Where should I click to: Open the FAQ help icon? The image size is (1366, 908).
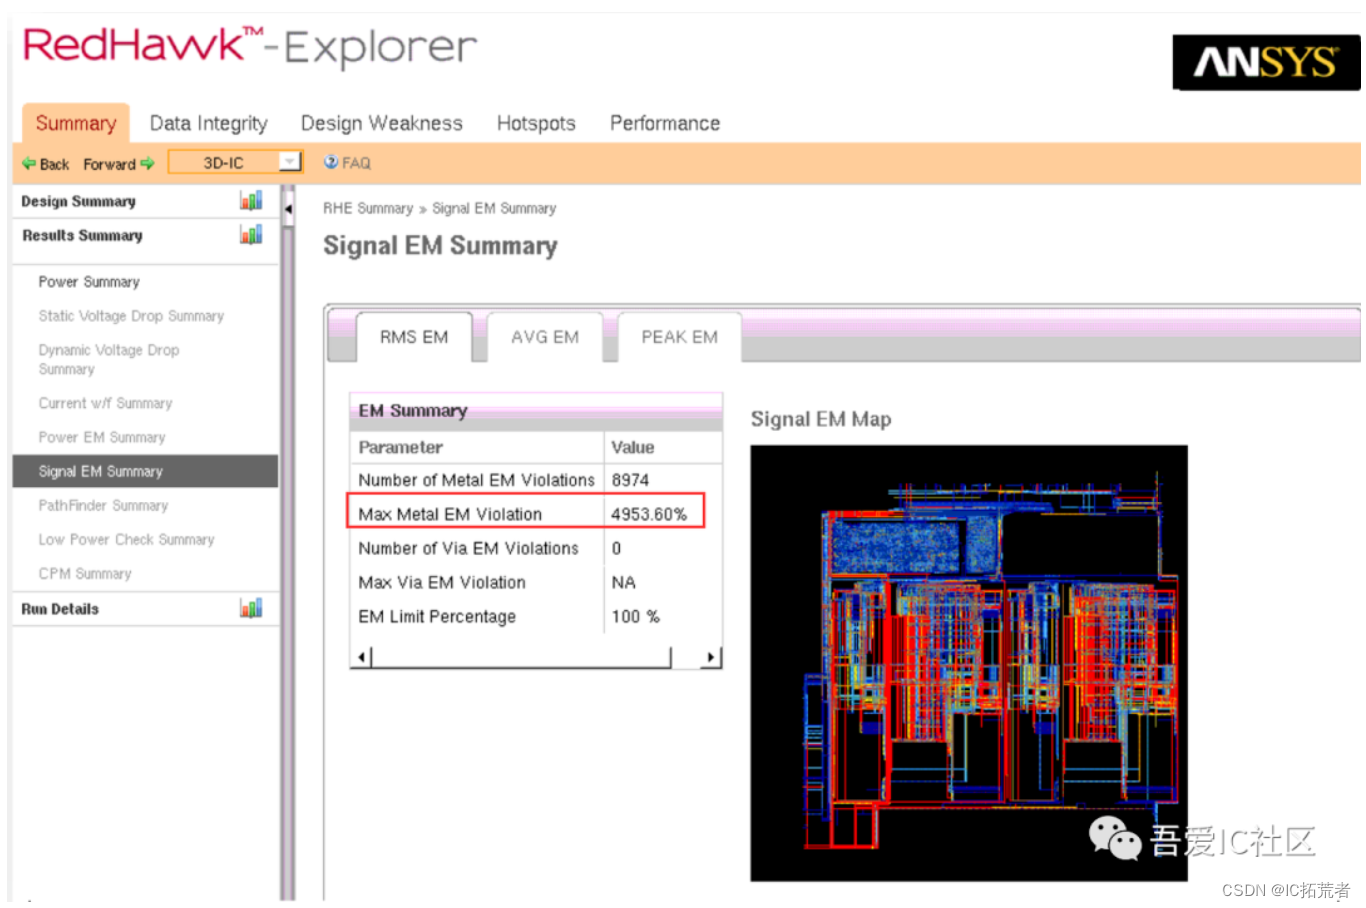click(x=331, y=162)
